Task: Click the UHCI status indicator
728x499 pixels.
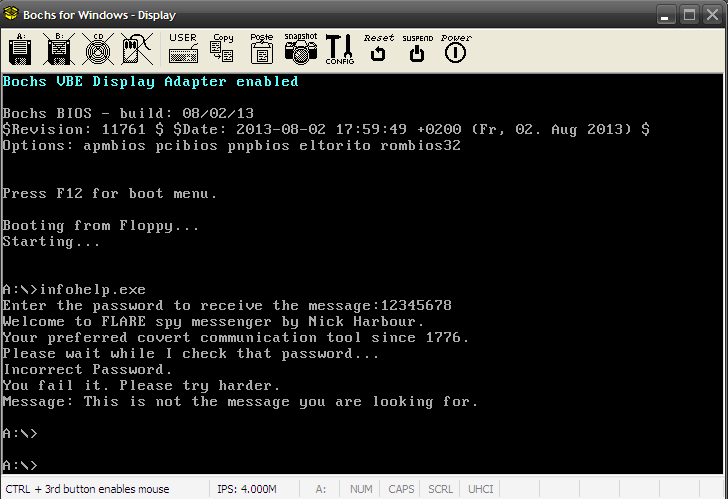Action: 481,489
